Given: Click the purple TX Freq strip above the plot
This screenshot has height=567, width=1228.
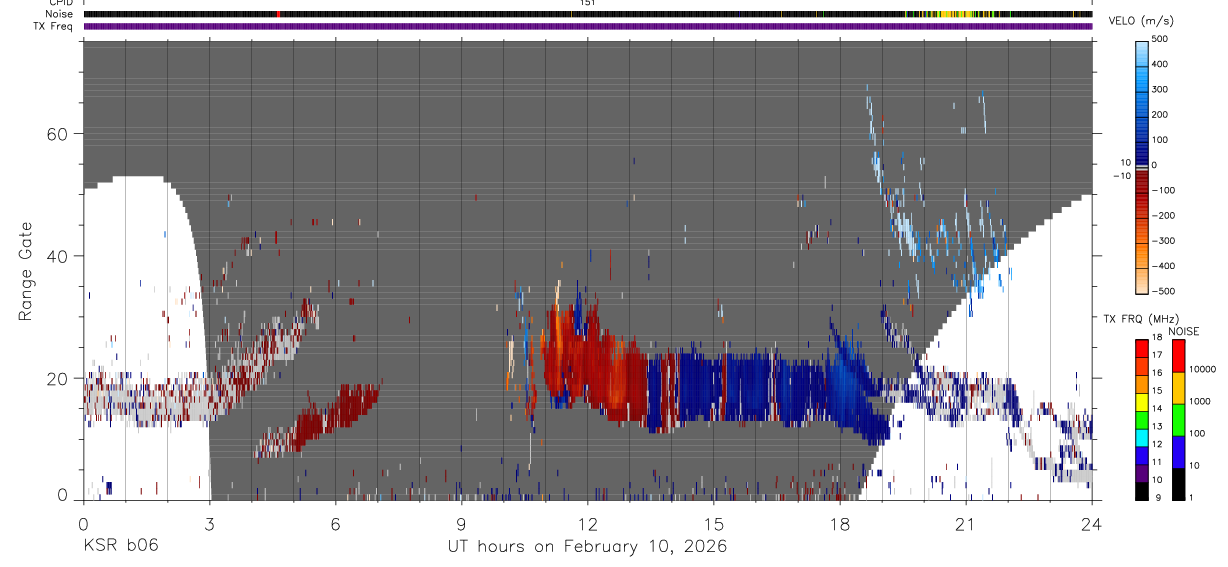Looking at the screenshot, I should [x=588, y=26].
